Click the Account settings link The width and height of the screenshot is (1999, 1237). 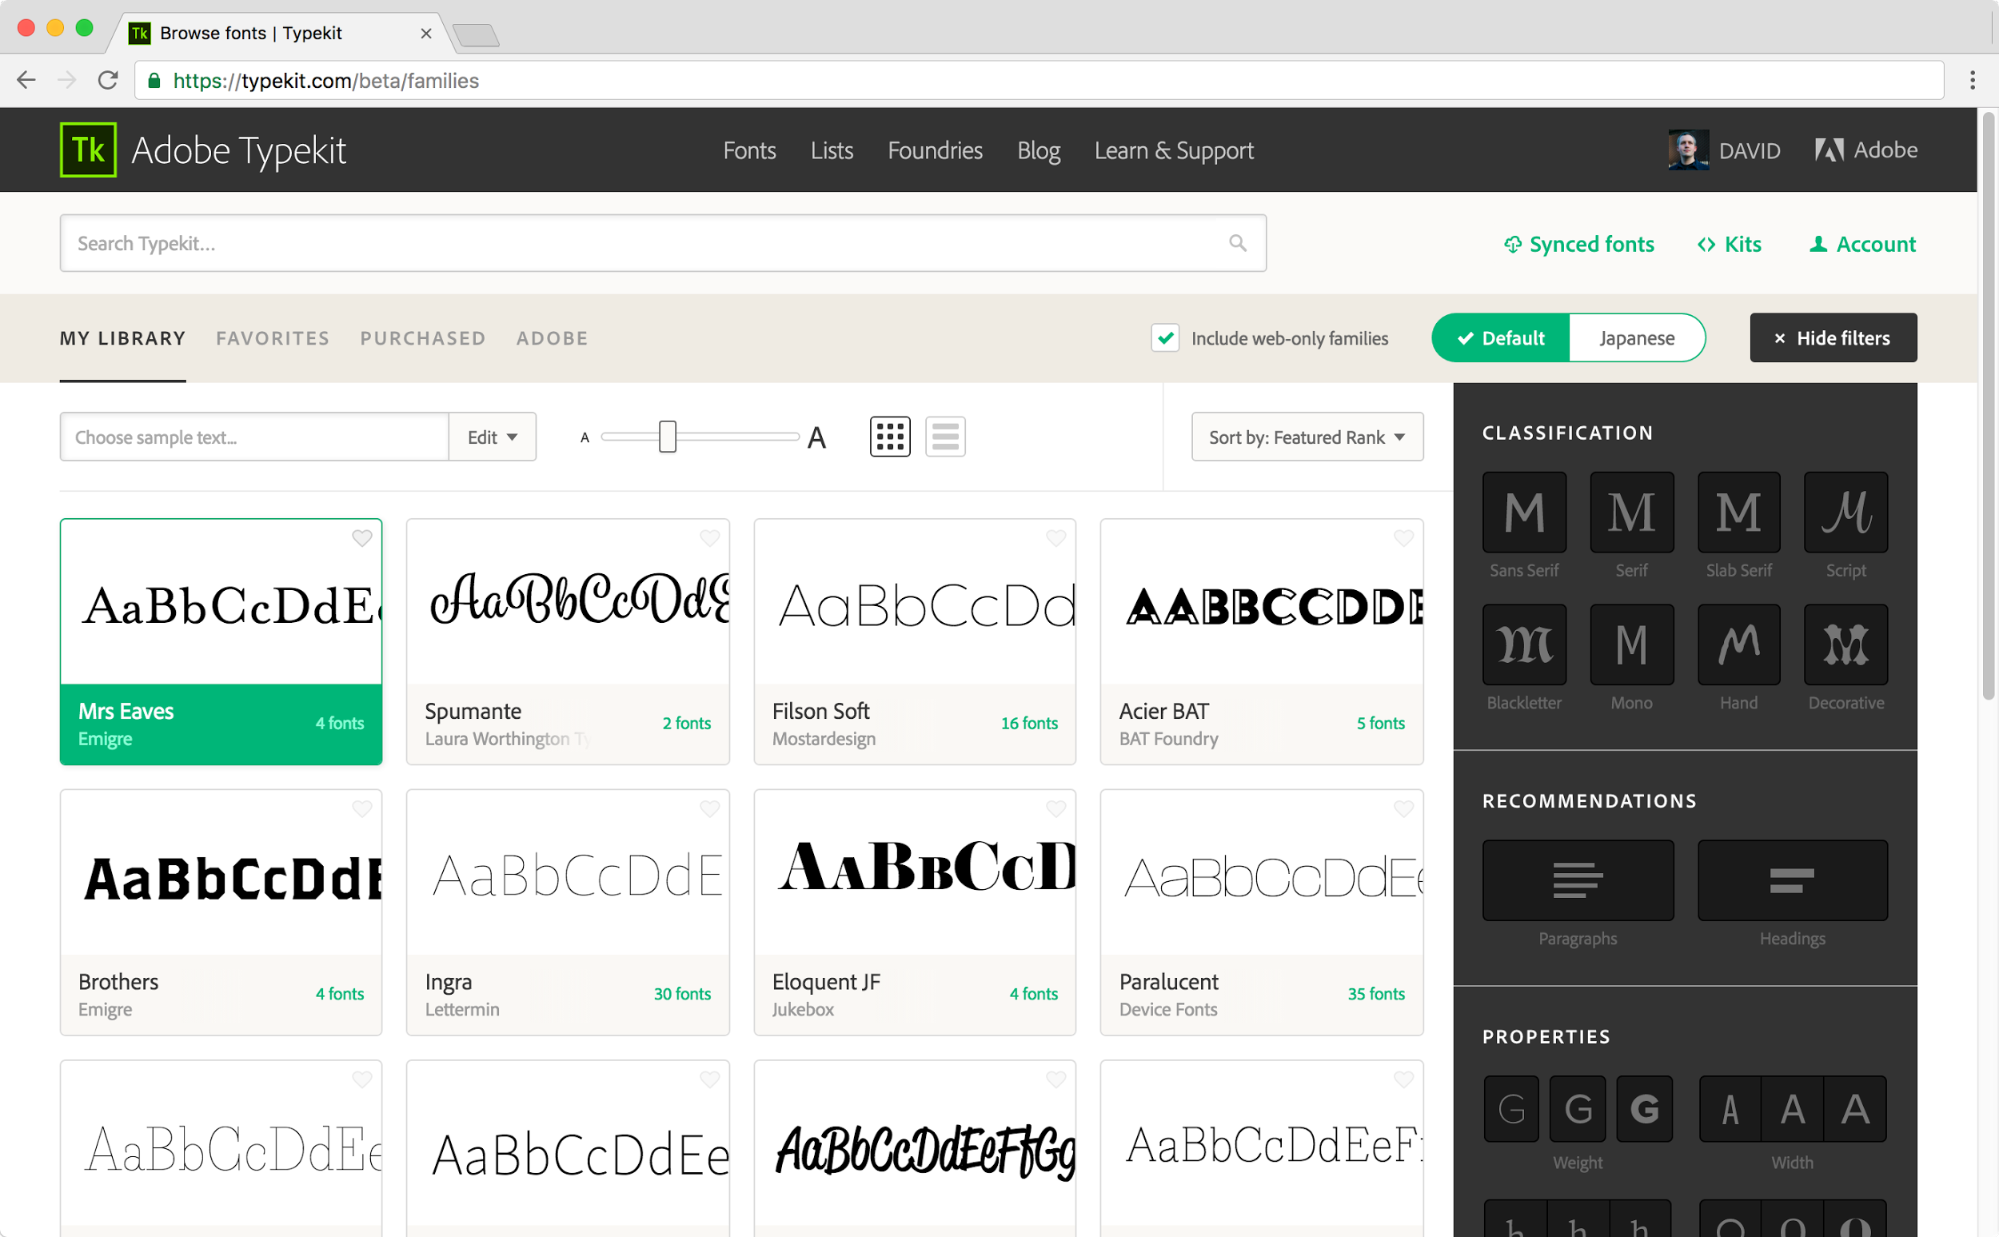[1863, 243]
